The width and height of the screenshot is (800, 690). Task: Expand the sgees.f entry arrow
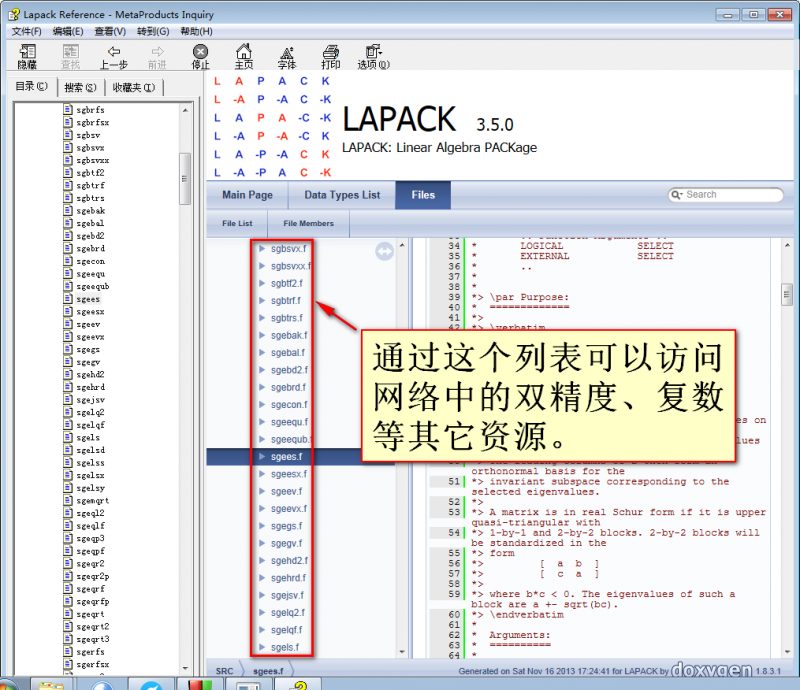262,456
